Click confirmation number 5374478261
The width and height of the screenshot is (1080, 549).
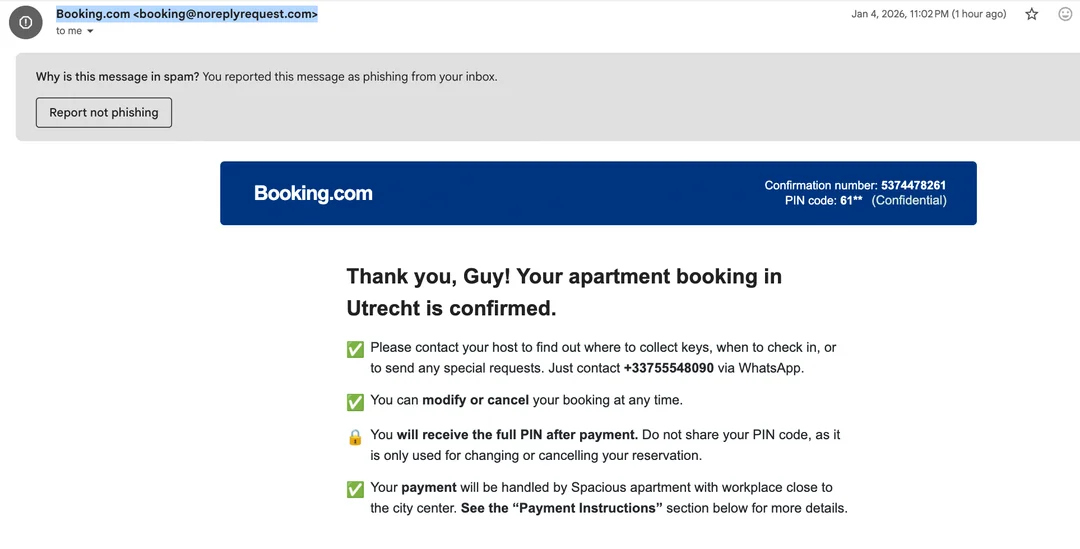(x=913, y=185)
